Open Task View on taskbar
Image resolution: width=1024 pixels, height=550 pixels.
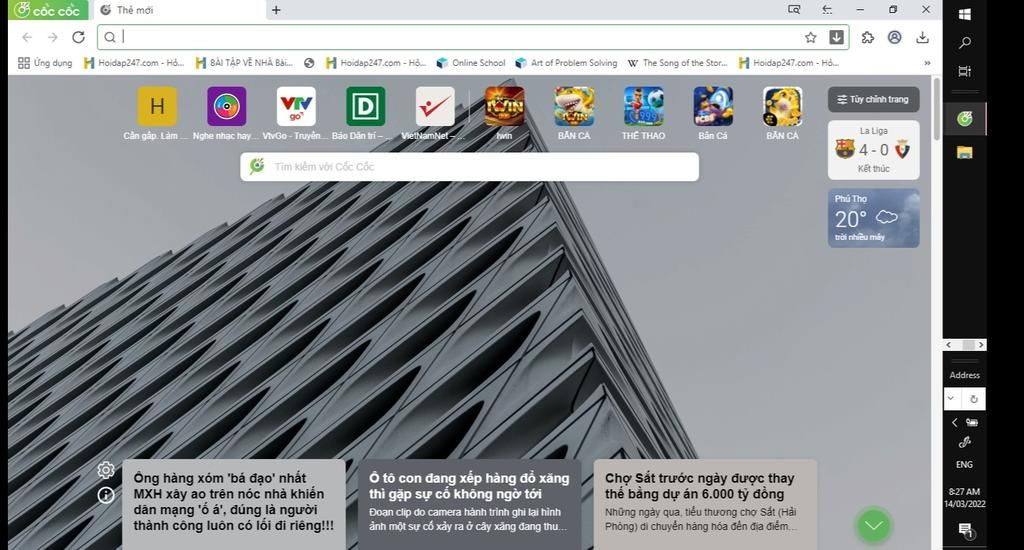tap(965, 71)
